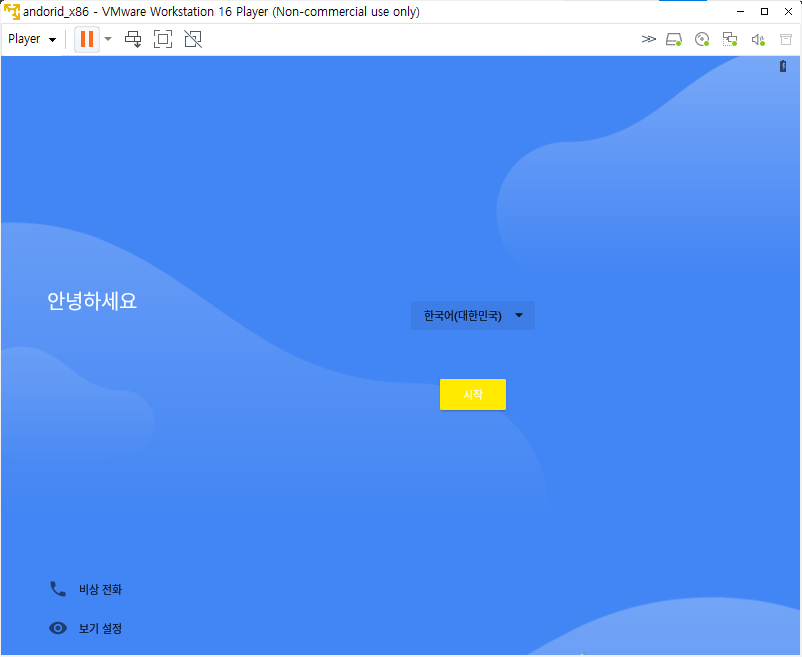This screenshot has width=802, height=657.
Task: Click the yellow 시작 start button
Action: click(x=473, y=394)
